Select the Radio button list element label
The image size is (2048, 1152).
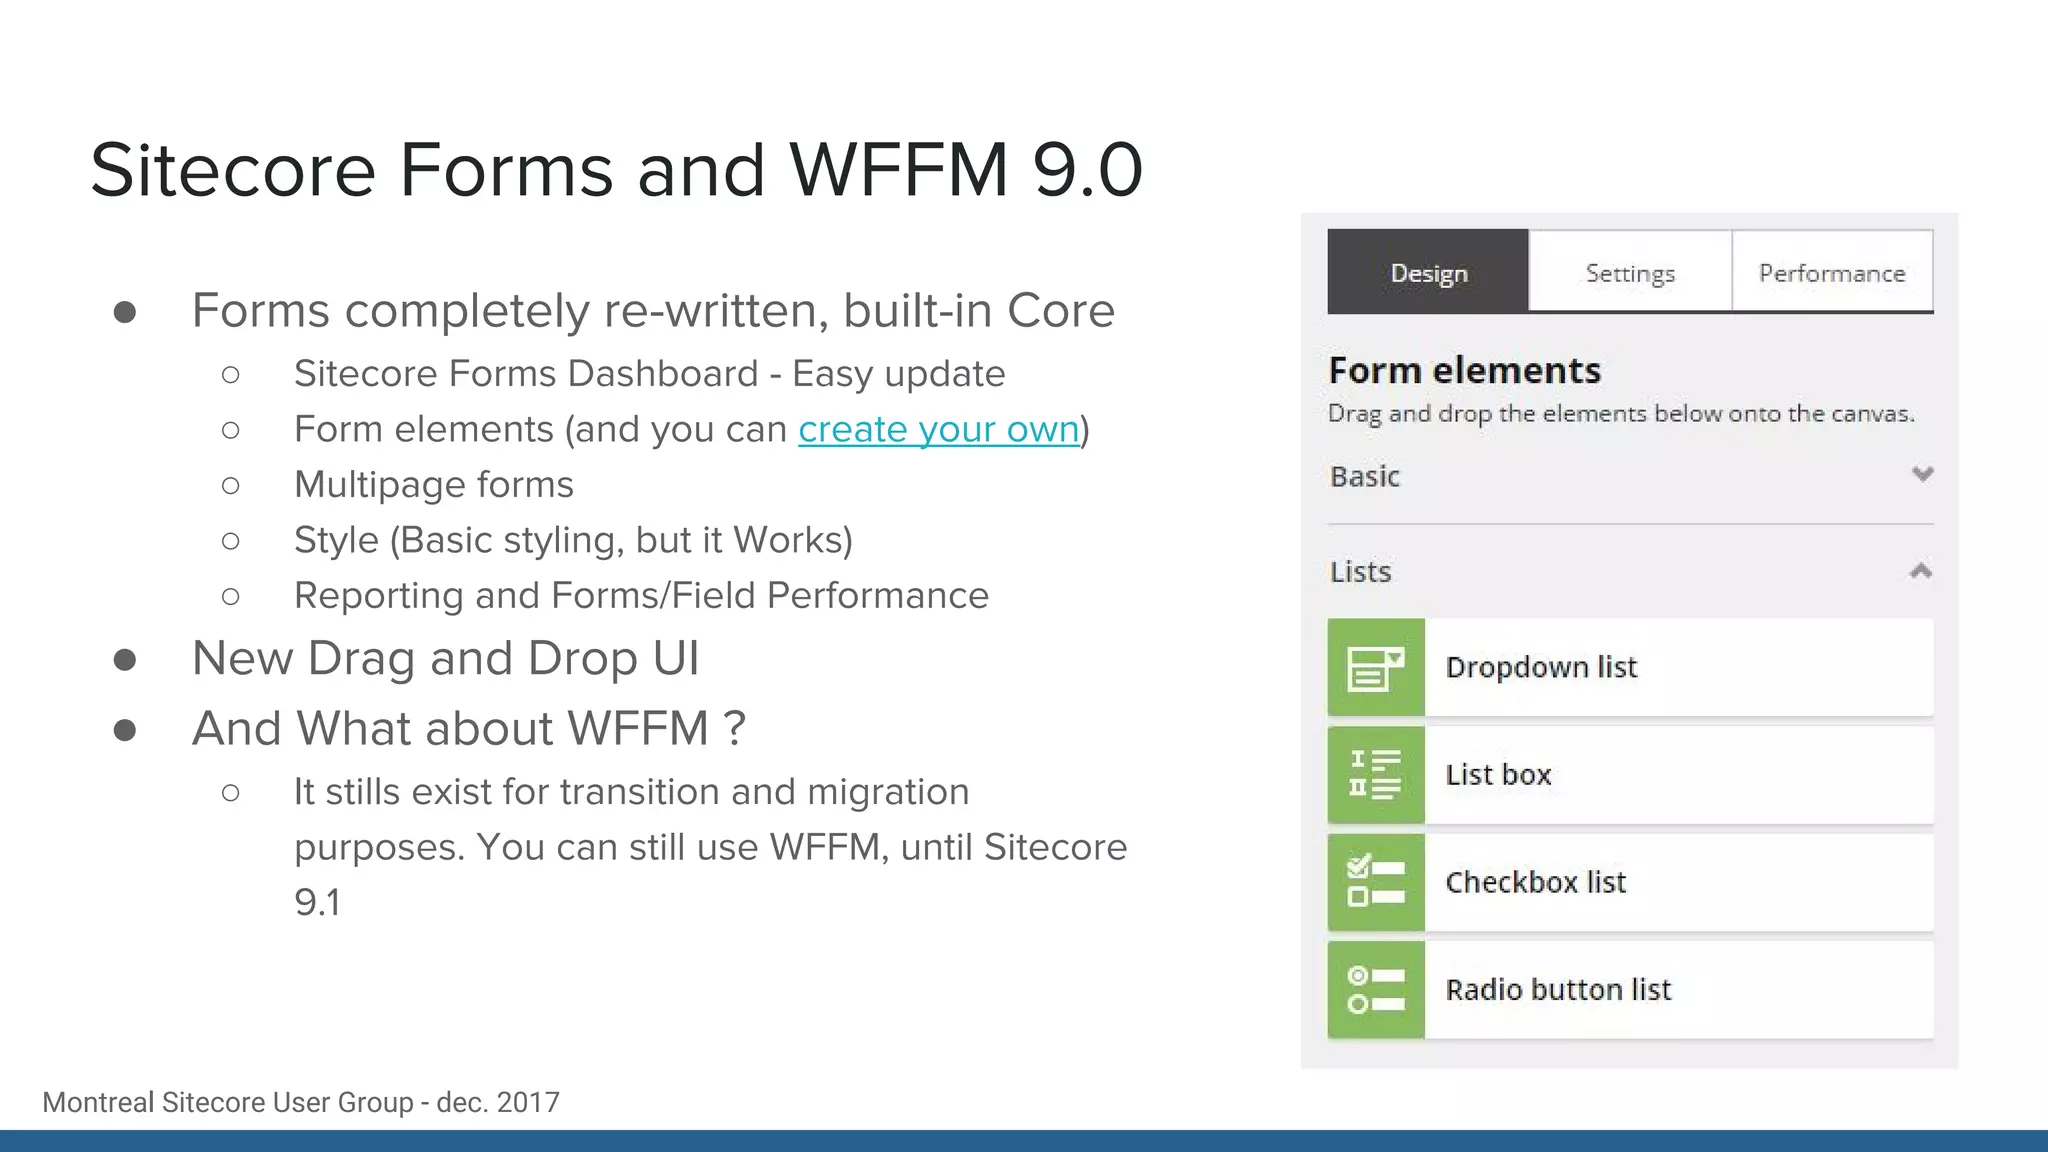[1558, 989]
